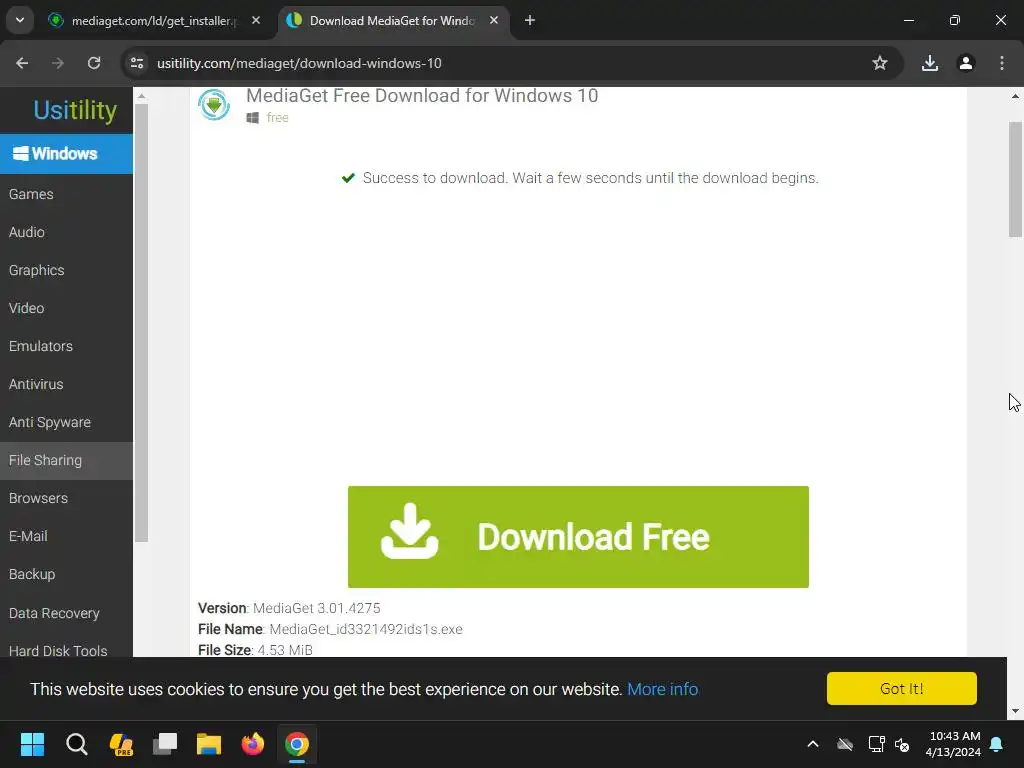Open Task View in taskbar
The height and width of the screenshot is (768, 1024).
pyautogui.click(x=165, y=744)
